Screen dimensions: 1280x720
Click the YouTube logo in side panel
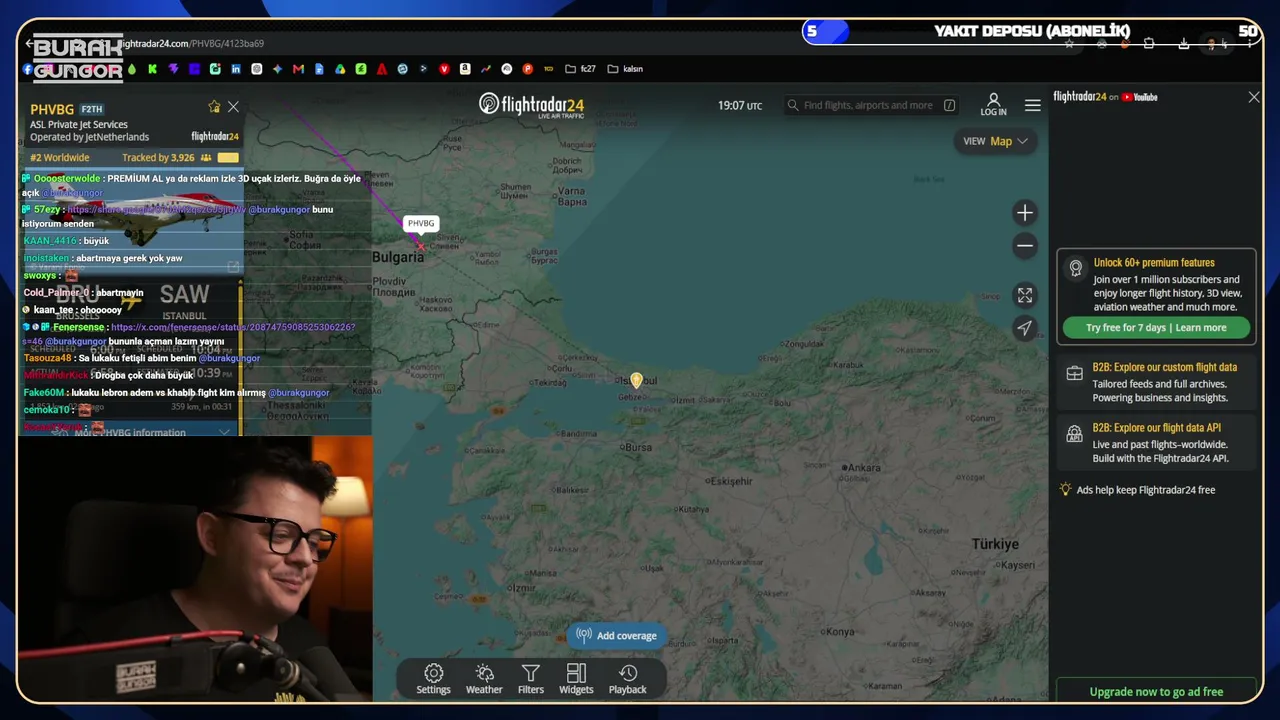1139,97
